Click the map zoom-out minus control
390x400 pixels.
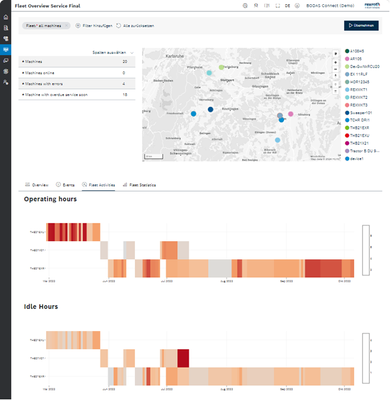(x=336, y=69)
